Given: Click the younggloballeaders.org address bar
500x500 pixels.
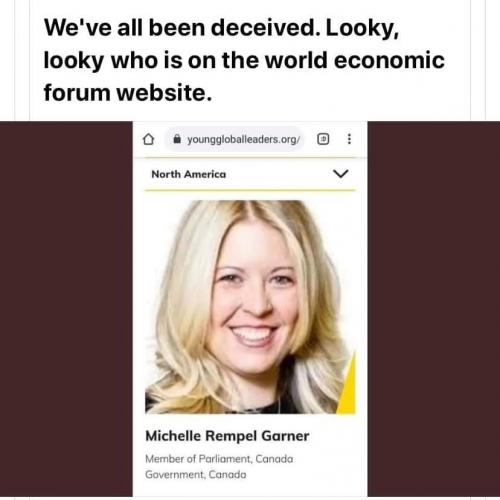Looking at the screenshot, I should 235,139.
